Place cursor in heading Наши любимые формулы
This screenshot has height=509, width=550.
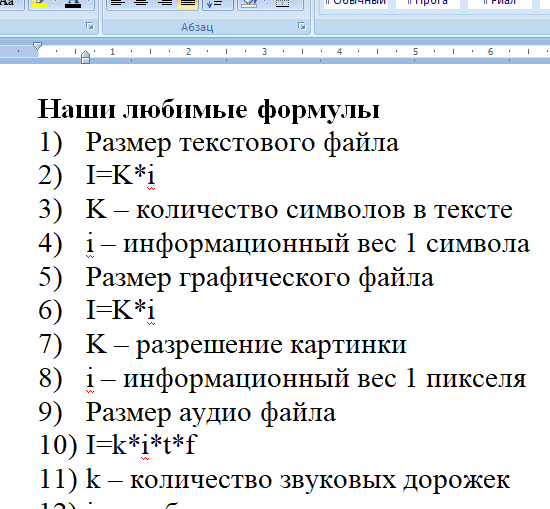point(208,110)
